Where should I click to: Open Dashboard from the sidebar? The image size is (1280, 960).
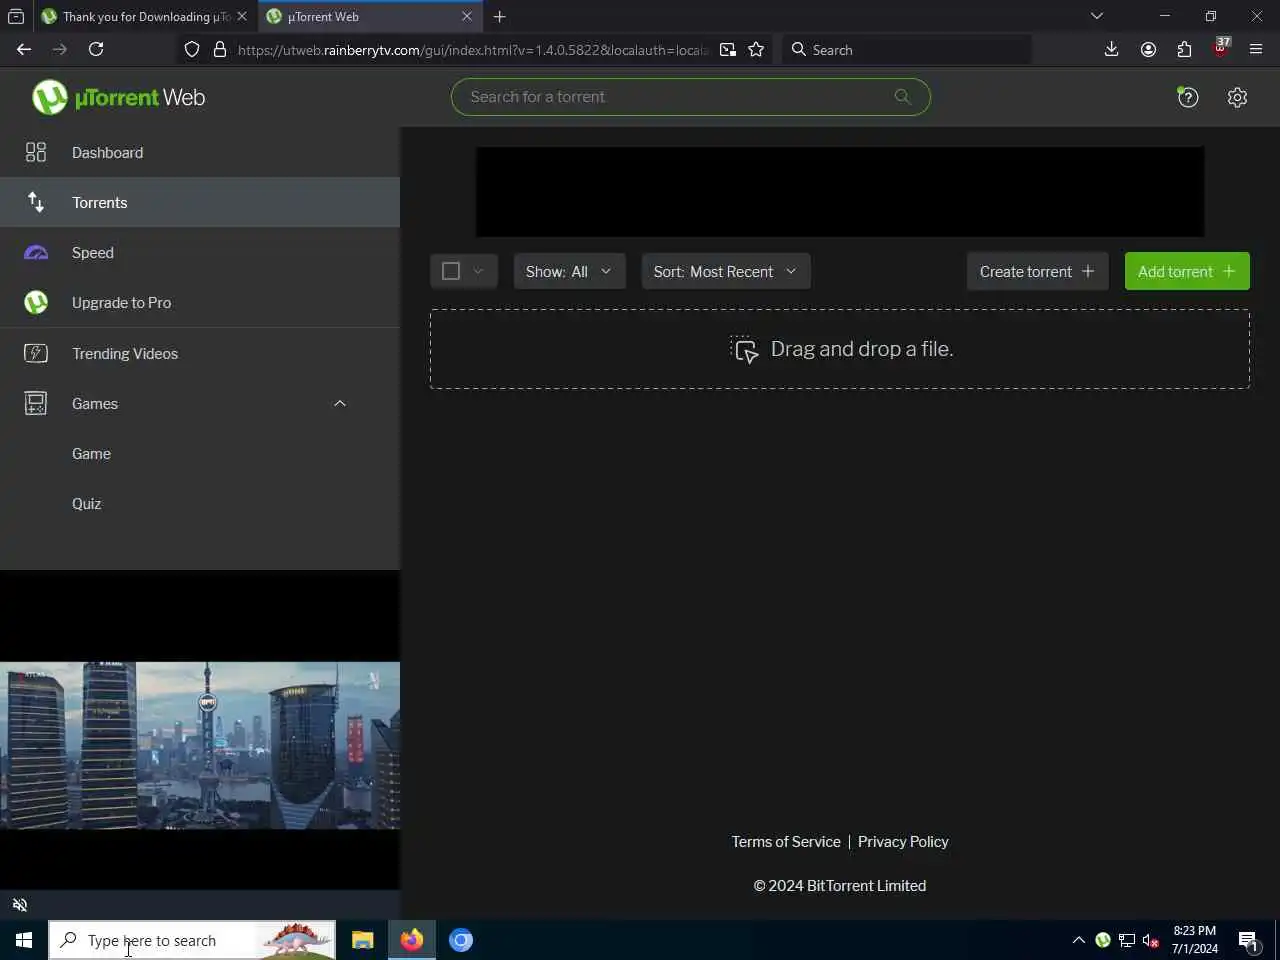[200, 152]
